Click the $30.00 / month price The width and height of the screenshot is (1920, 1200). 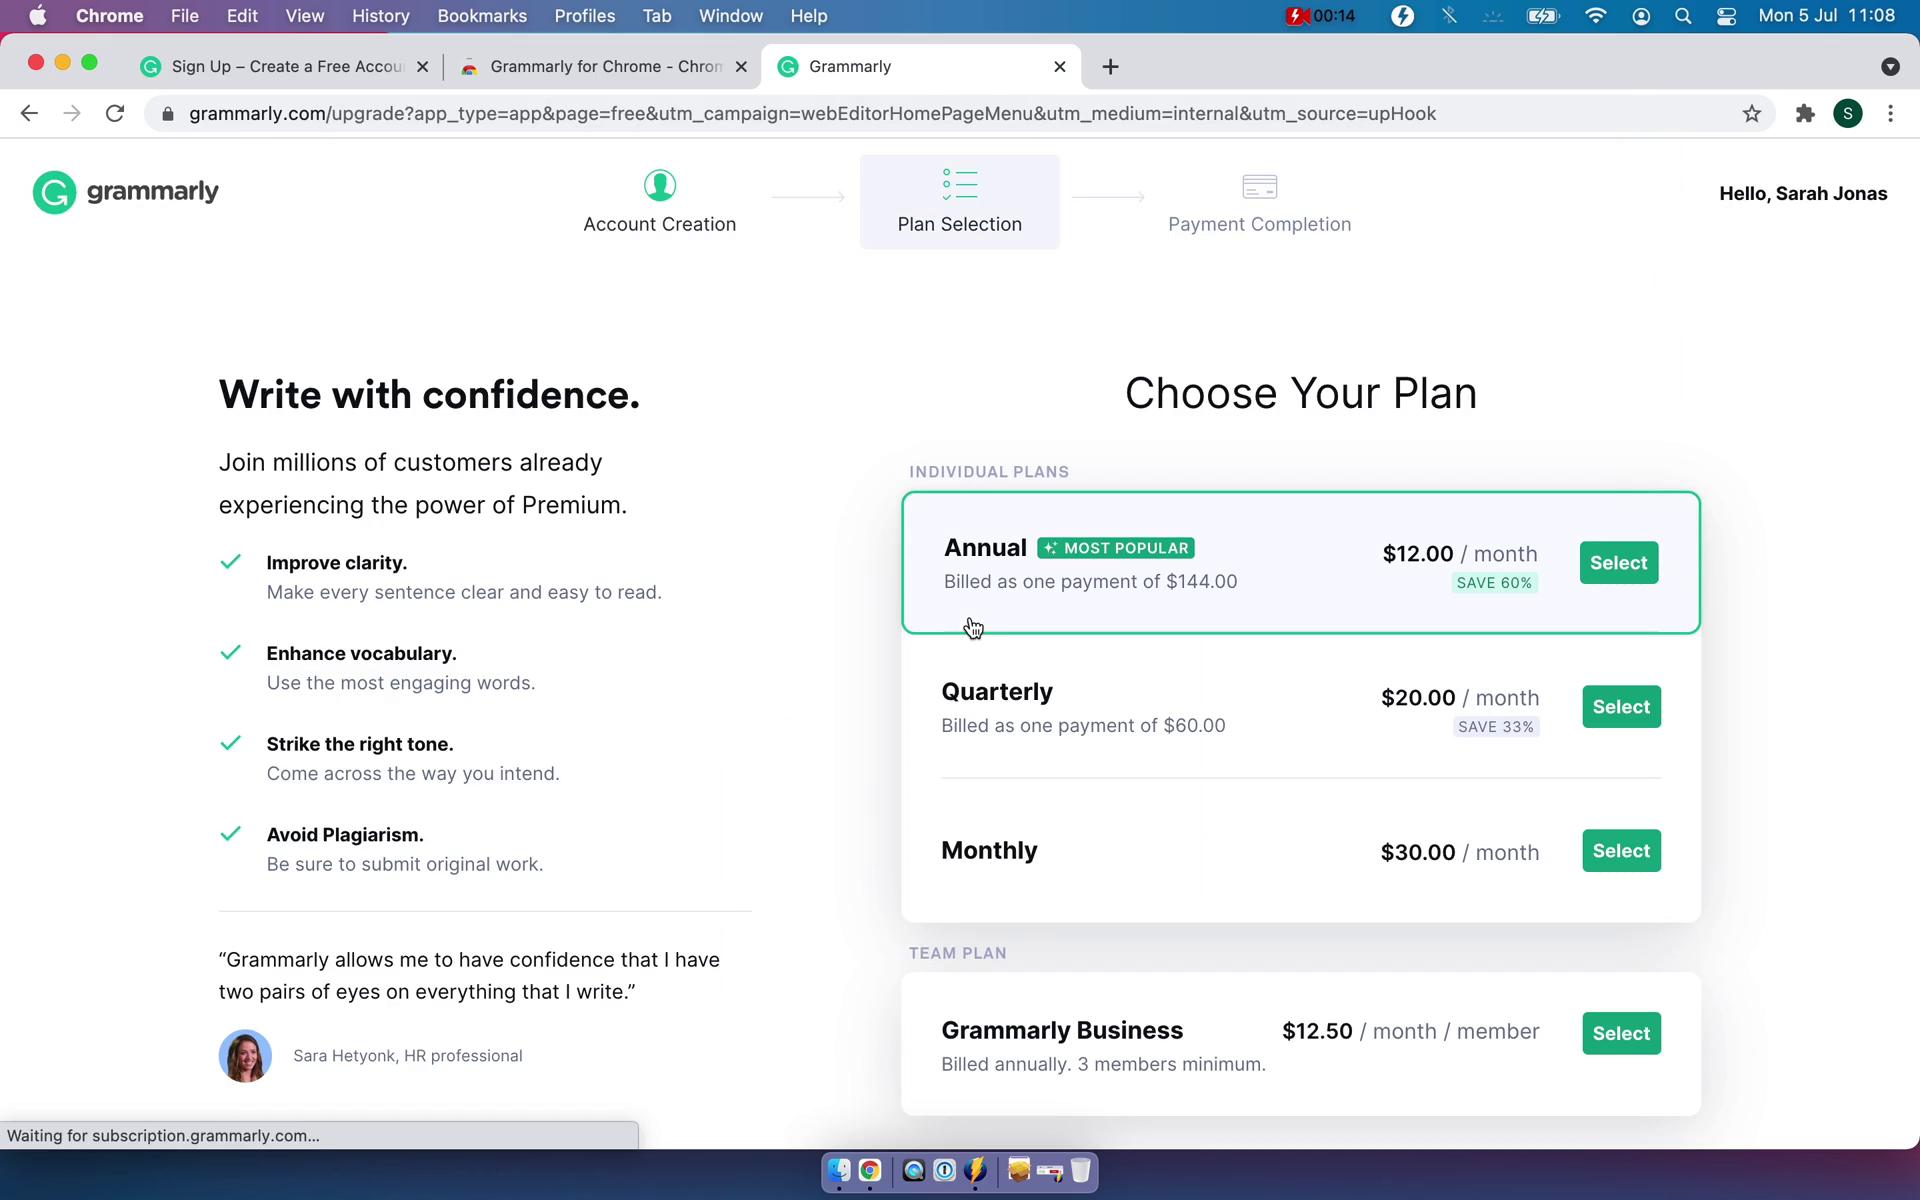point(1460,852)
